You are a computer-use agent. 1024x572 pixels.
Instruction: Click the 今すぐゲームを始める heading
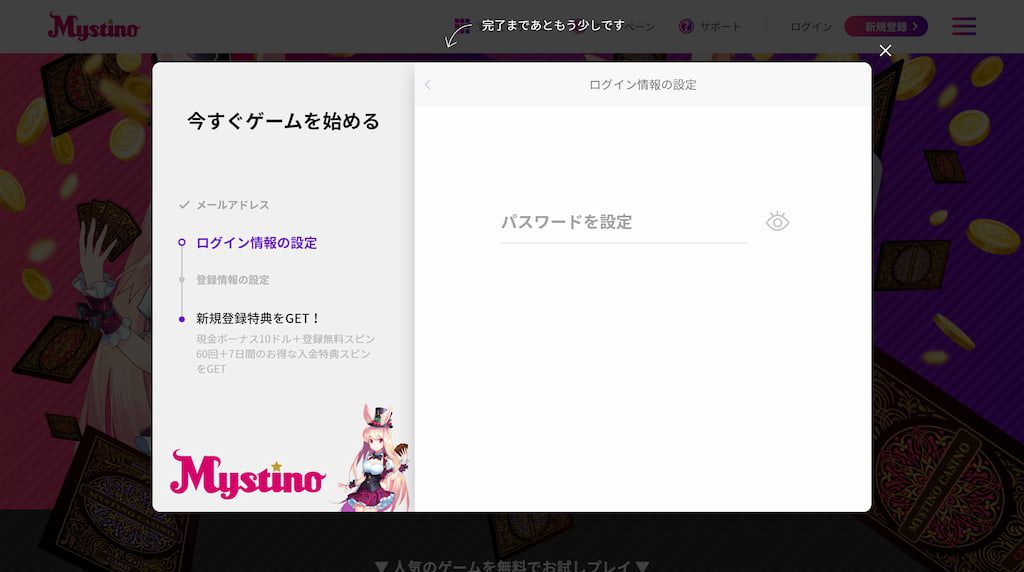click(283, 121)
